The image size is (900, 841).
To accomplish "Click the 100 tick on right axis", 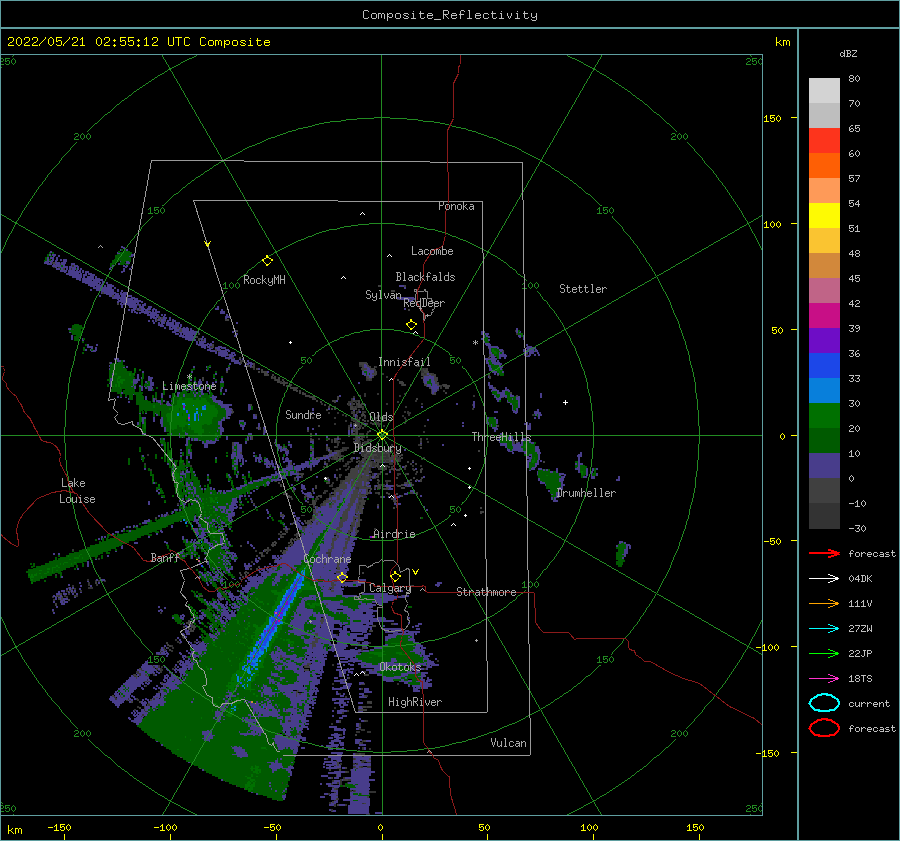I will pos(773,224).
